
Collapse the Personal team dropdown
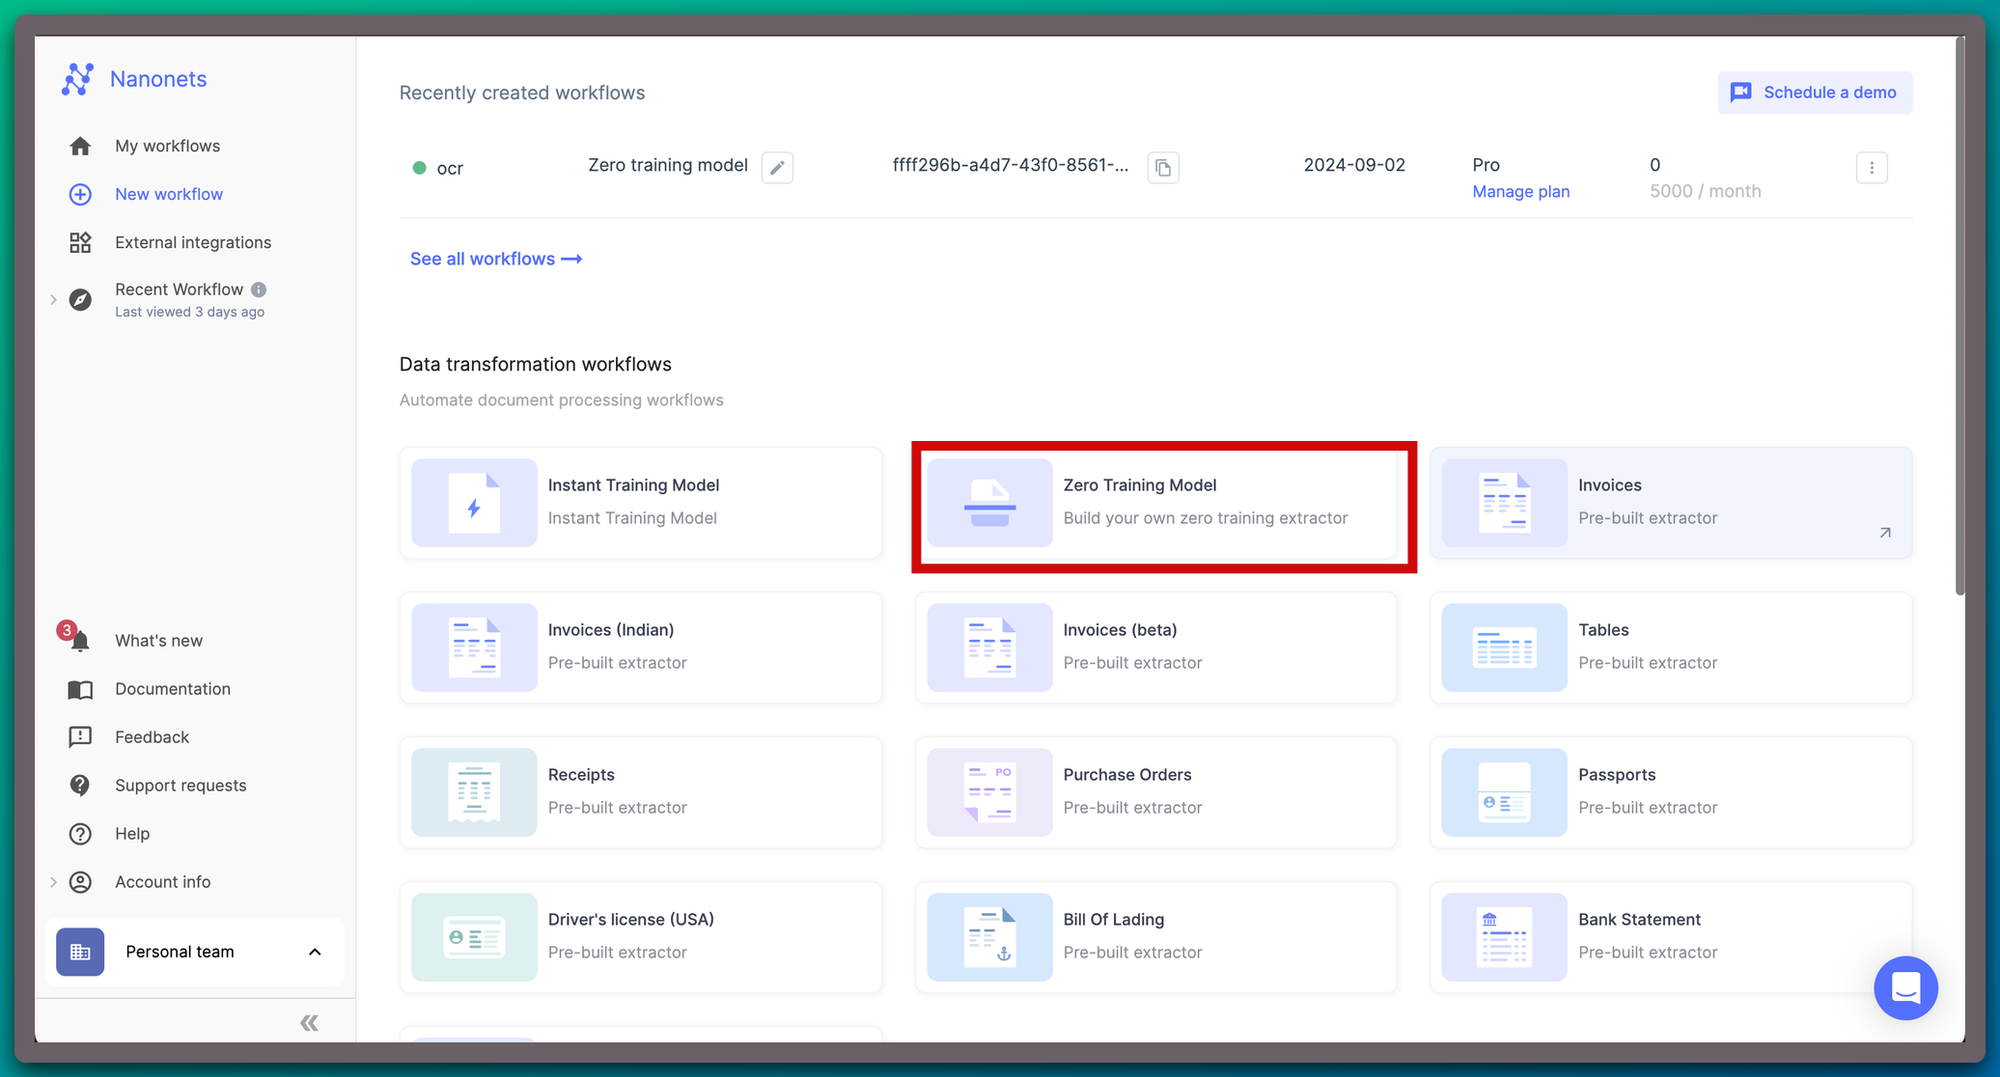314,952
